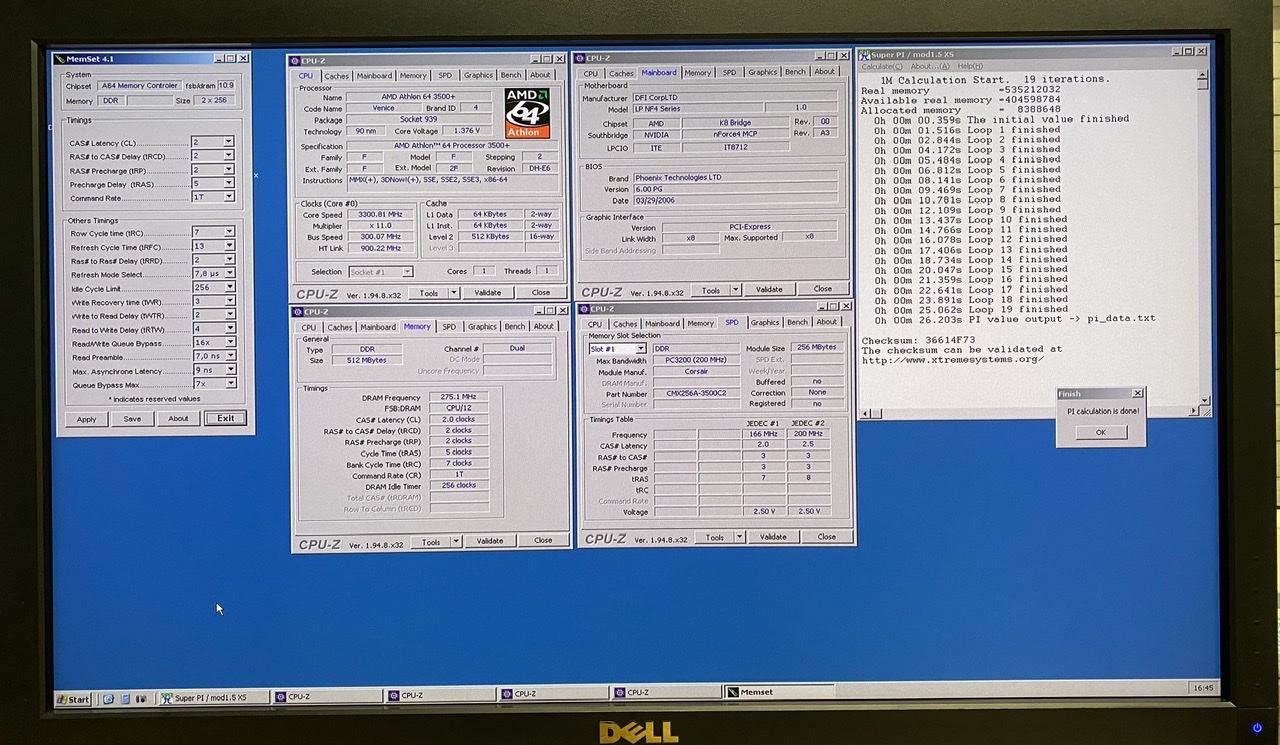
Task: Open the Queue Bypass Max dropdown
Action: (229, 383)
